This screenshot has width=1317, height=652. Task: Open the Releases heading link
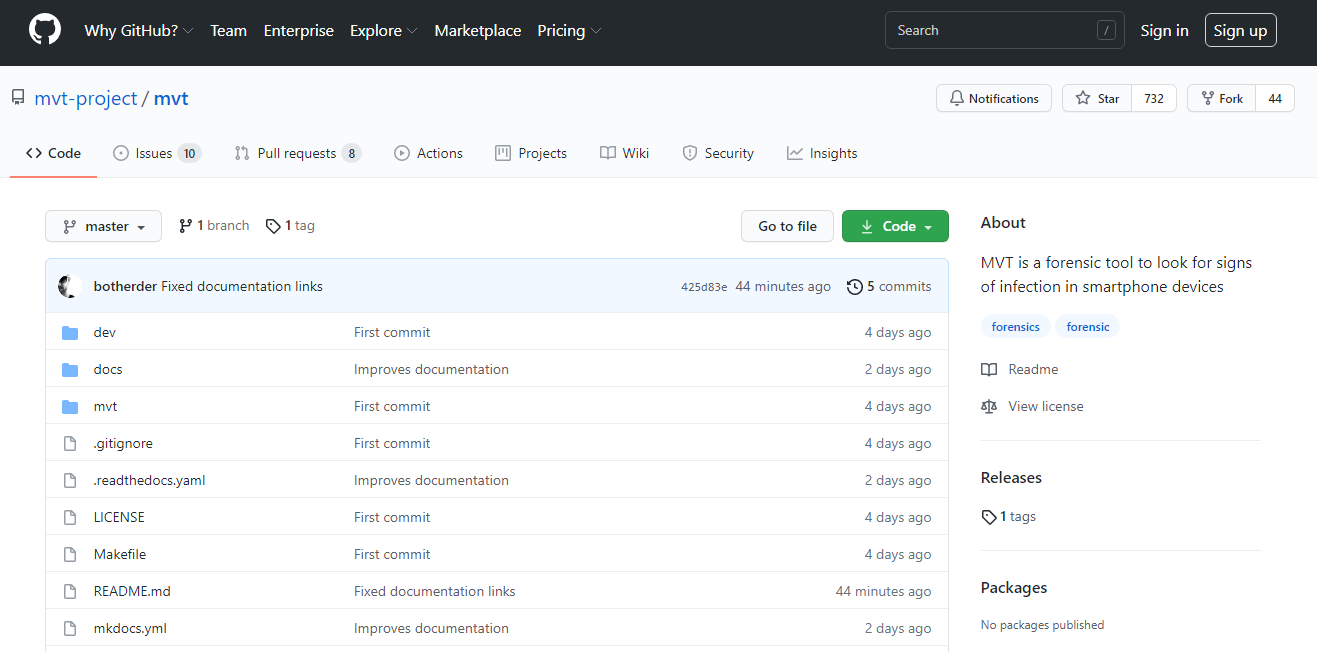click(x=1011, y=477)
